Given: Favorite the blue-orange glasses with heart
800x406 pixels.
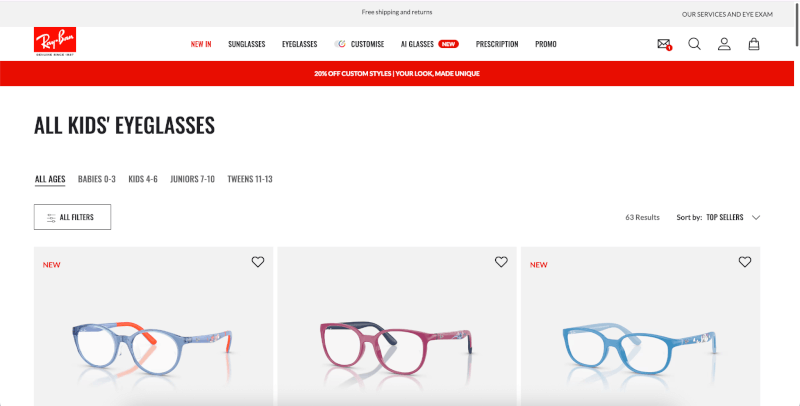Looking at the screenshot, I should (x=258, y=262).
